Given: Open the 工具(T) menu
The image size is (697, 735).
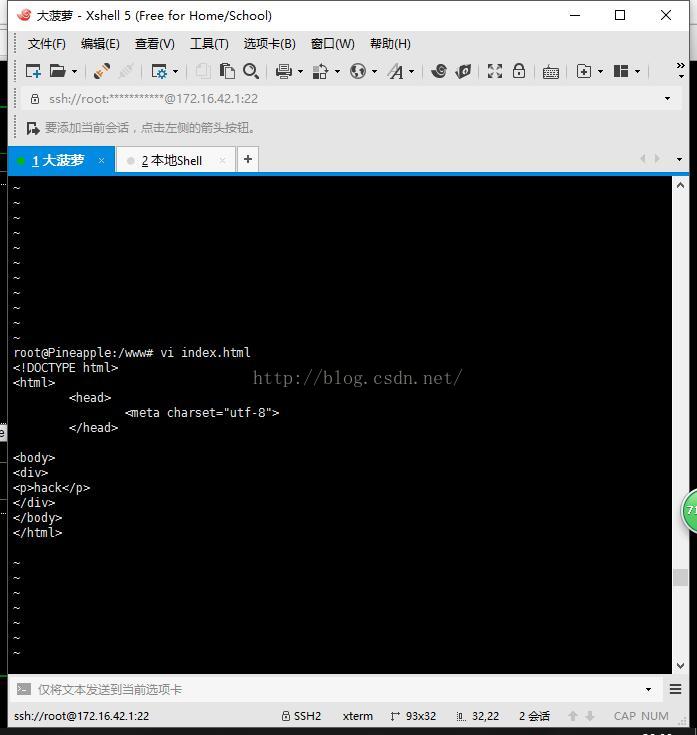Looking at the screenshot, I should [209, 44].
